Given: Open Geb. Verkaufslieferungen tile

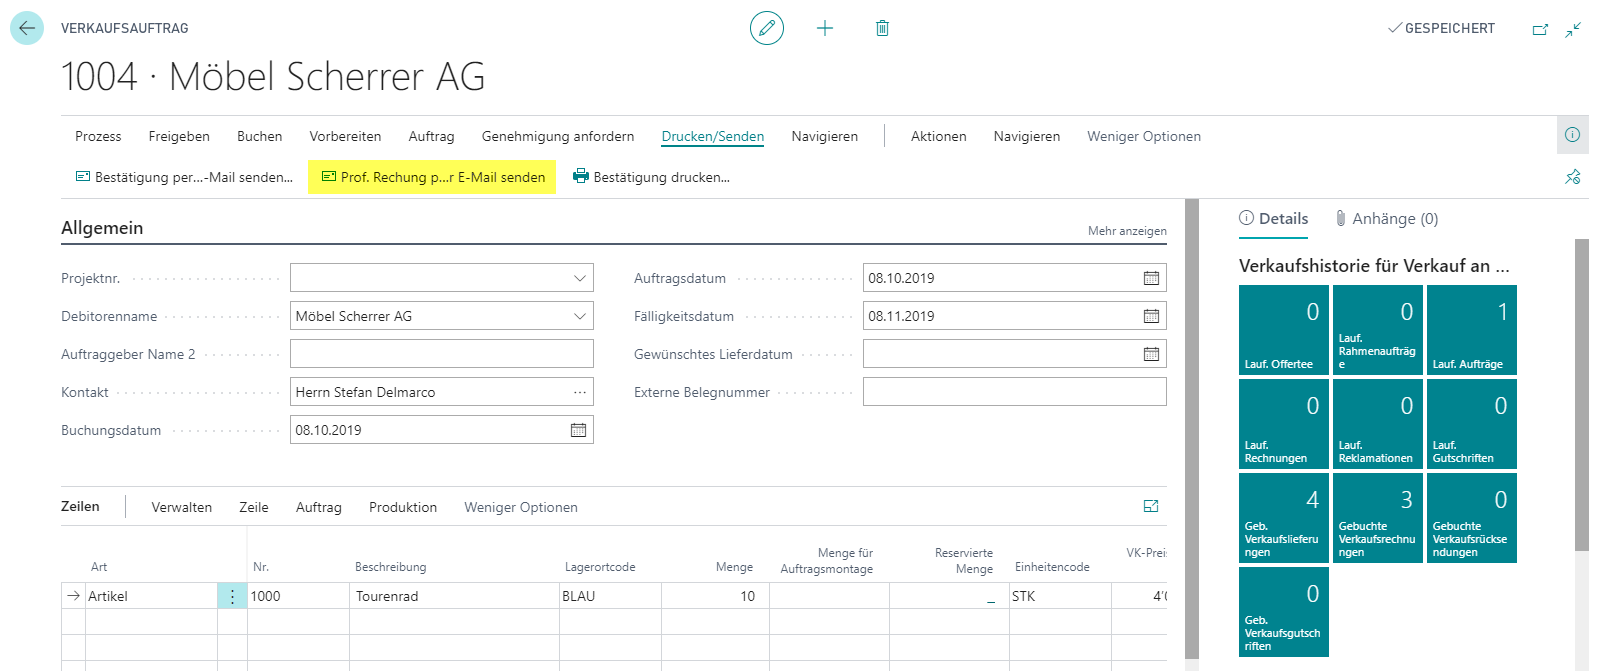Looking at the screenshot, I should [x=1284, y=518].
